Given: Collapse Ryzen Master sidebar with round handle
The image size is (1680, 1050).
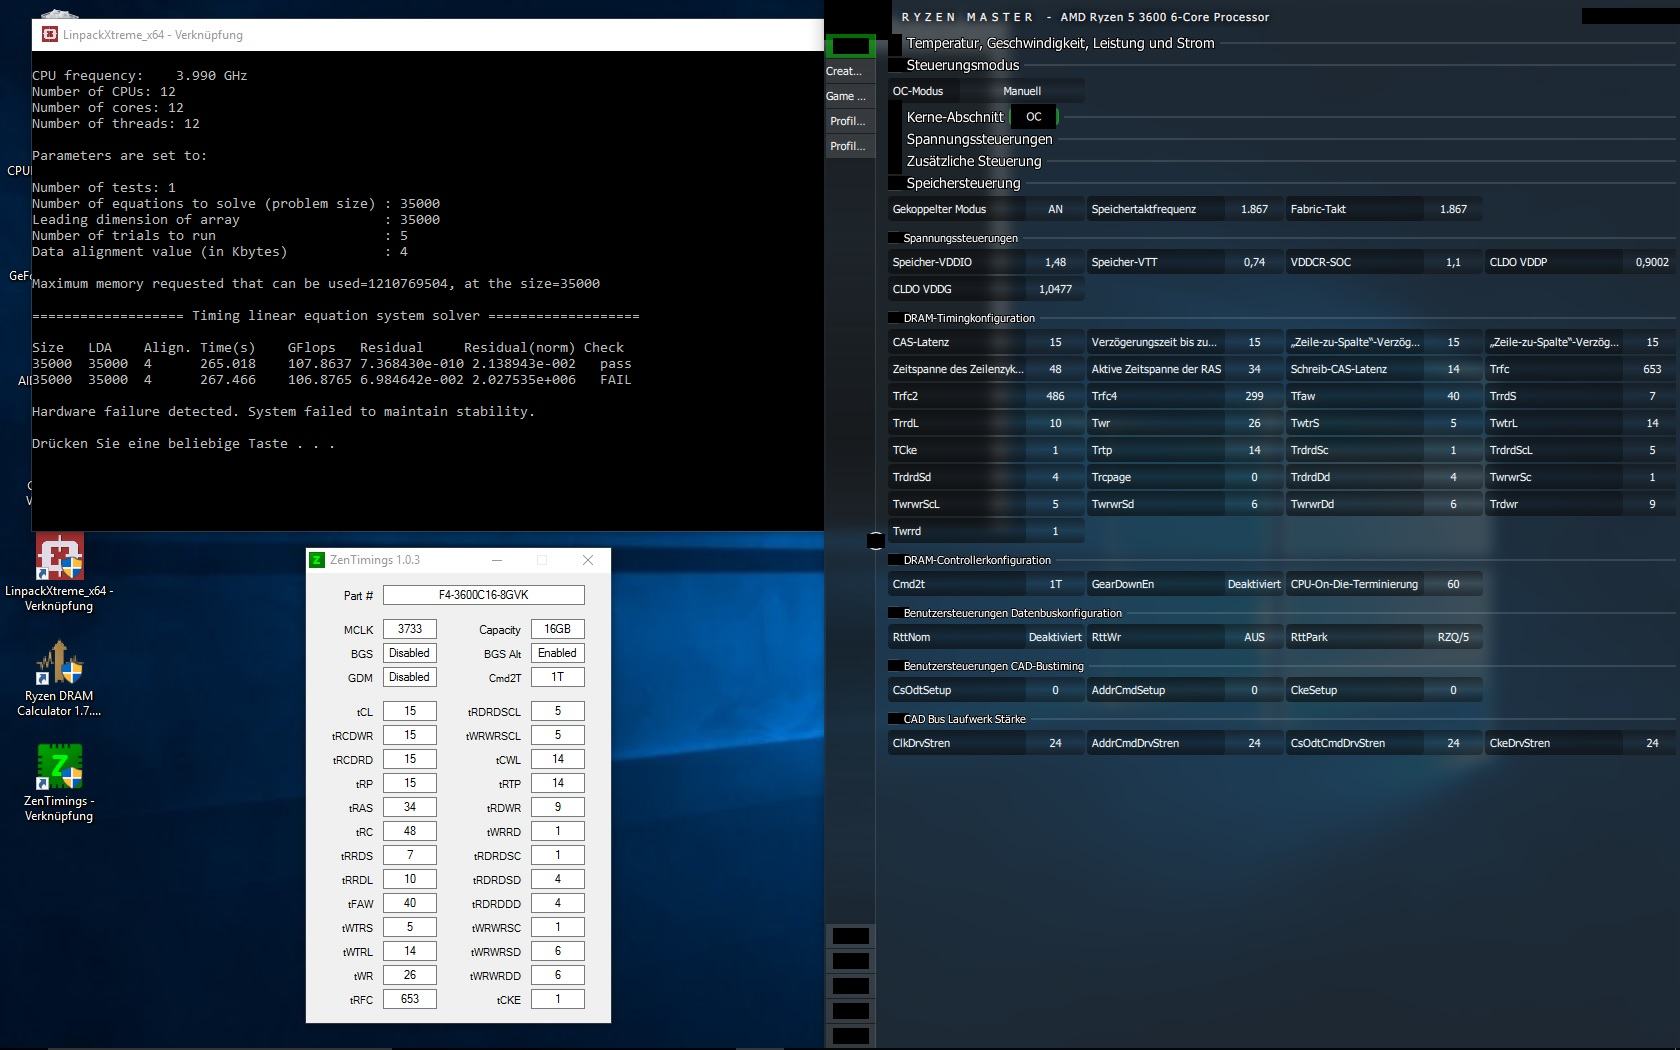Looking at the screenshot, I should (x=876, y=541).
